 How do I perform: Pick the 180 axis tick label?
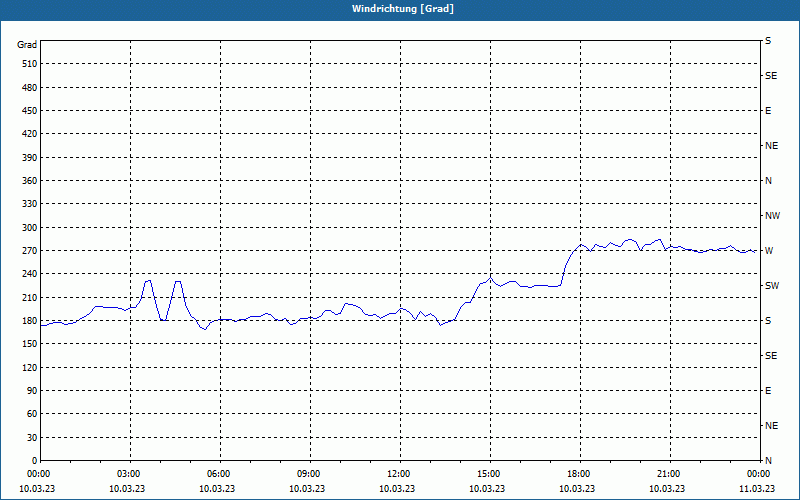30,320
